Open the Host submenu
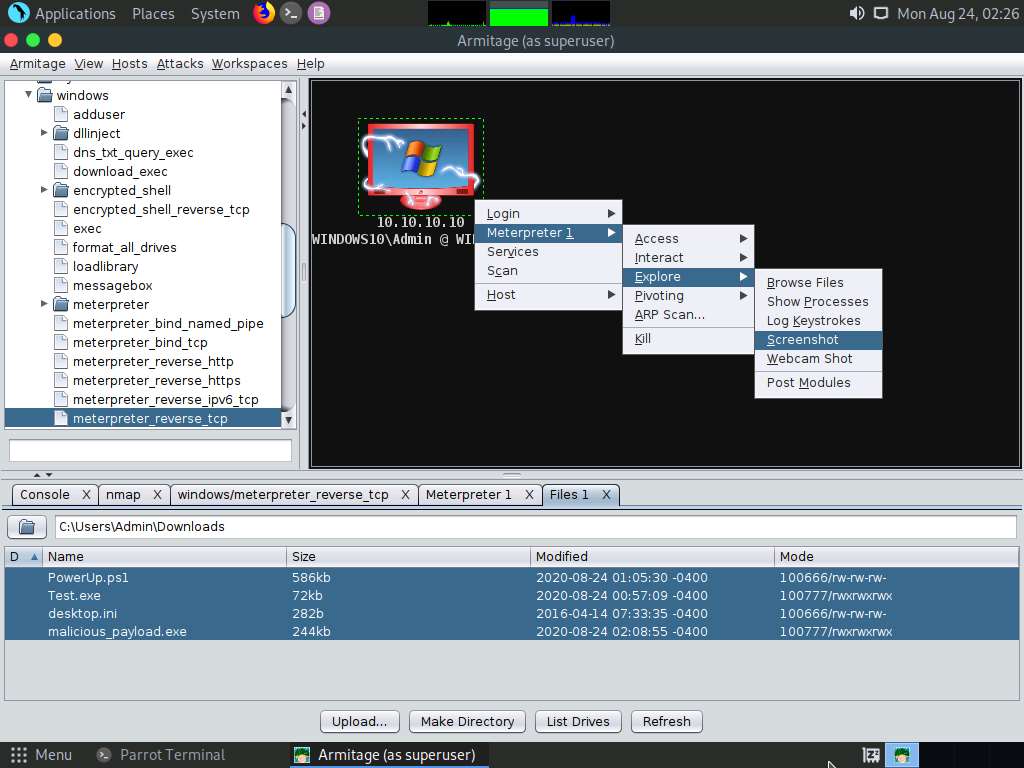Viewport: 1024px width, 768px height. point(548,295)
